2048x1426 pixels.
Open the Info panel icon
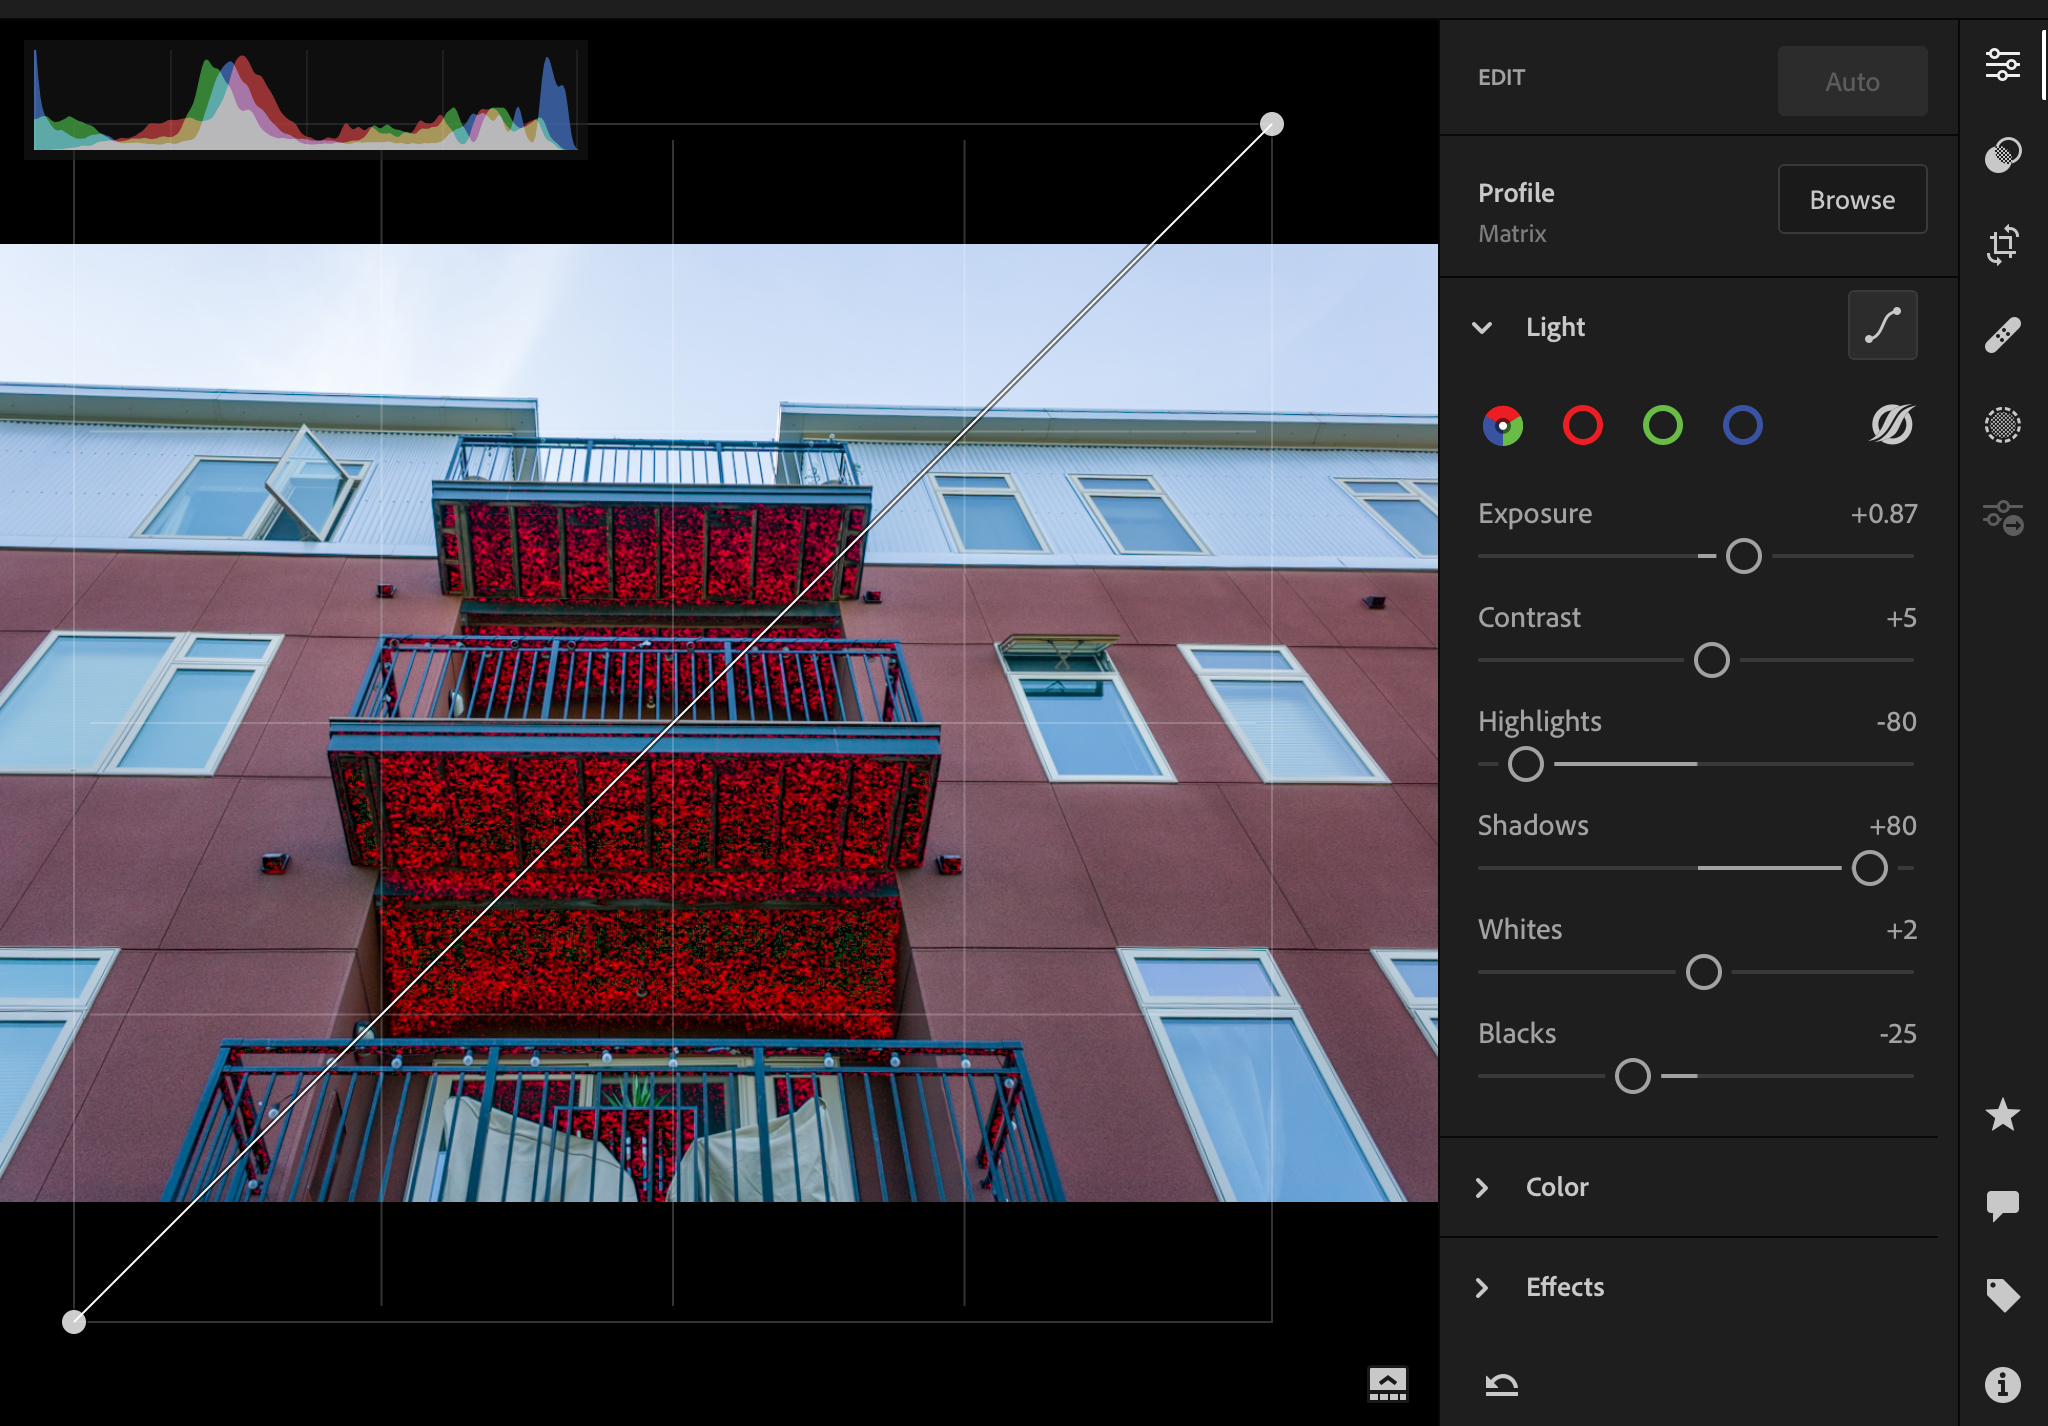point(2002,1385)
